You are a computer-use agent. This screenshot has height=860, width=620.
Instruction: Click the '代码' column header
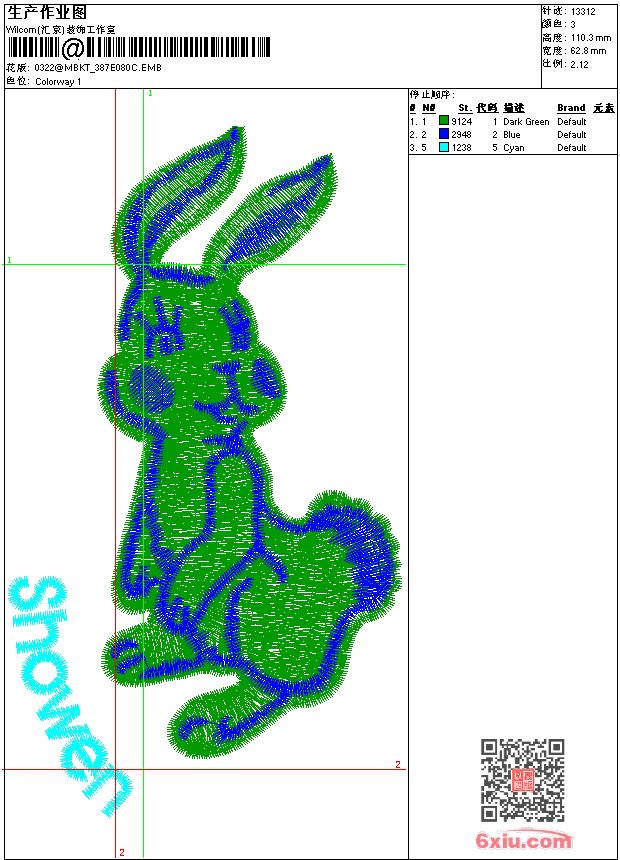(x=487, y=108)
